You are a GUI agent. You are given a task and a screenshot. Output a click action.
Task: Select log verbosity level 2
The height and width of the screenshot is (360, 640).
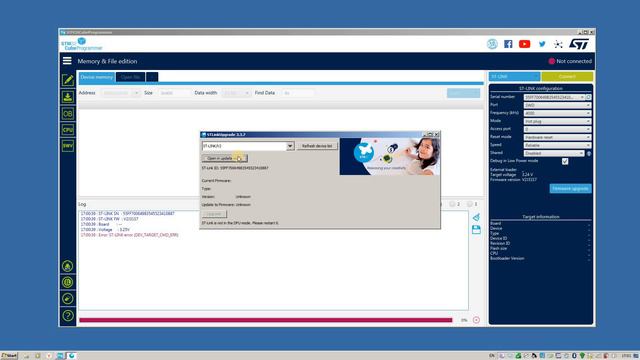[452, 204]
